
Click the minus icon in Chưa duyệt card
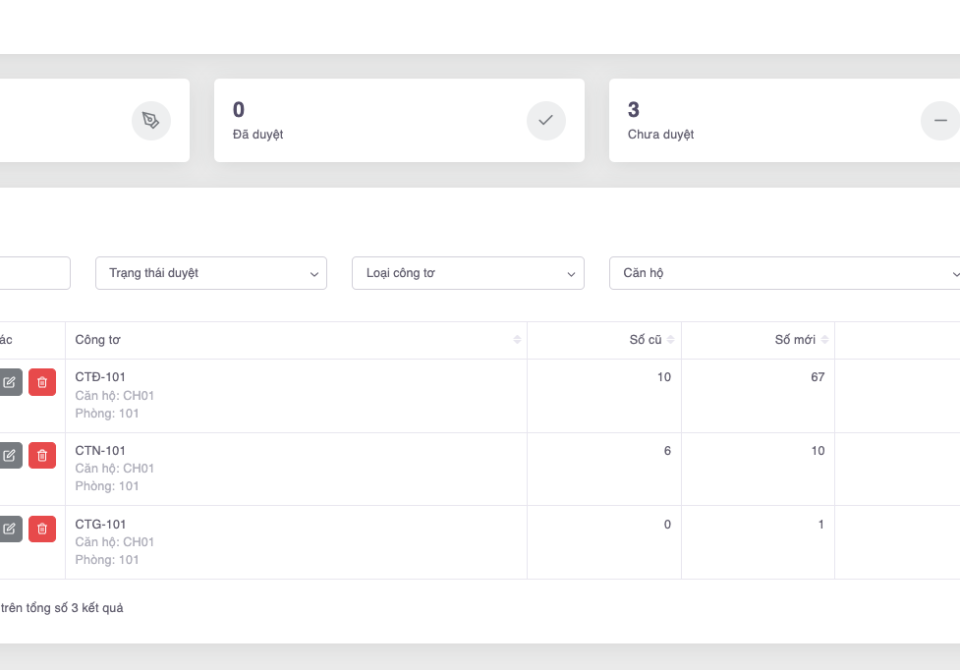click(939, 121)
